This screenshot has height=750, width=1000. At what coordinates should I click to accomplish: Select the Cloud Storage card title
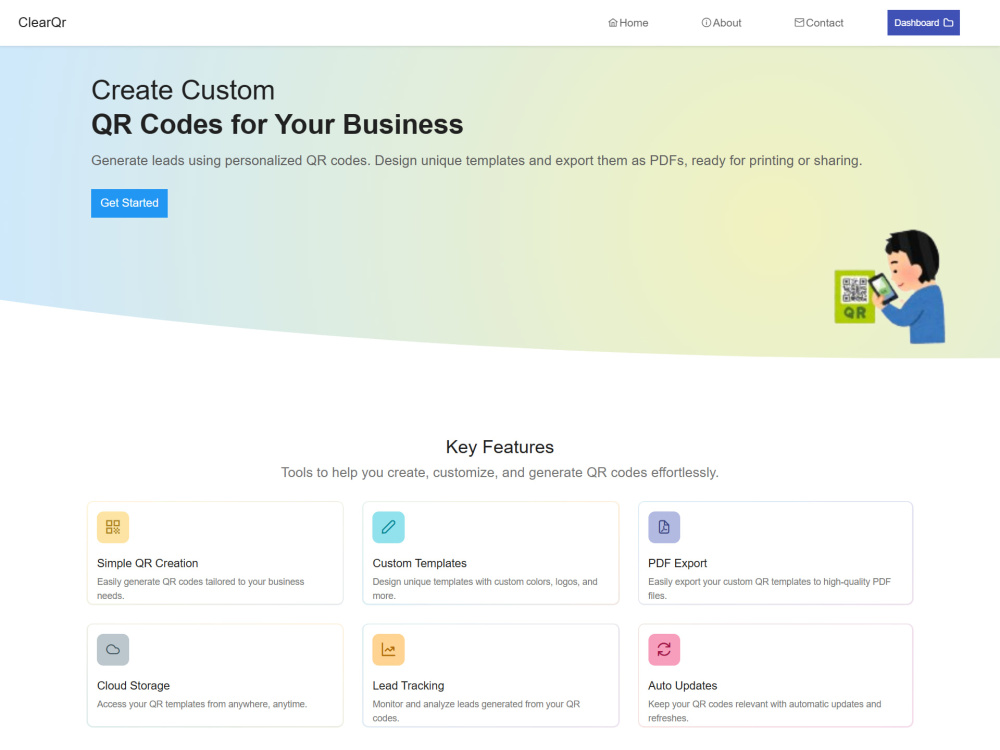[133, 686]
